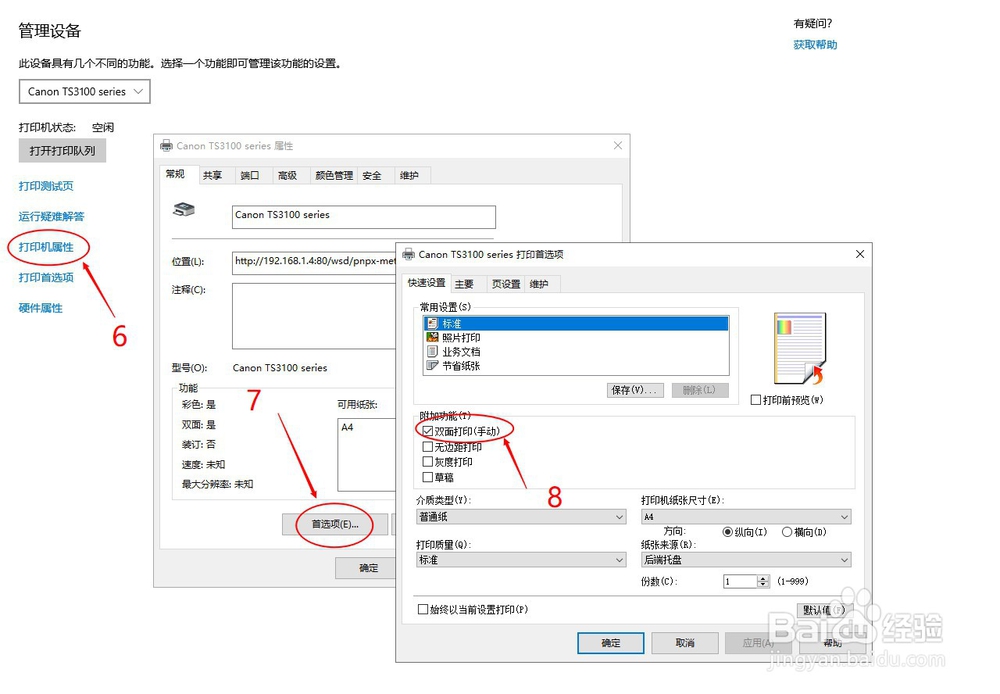Switch to the 页设置 tab

506,284
